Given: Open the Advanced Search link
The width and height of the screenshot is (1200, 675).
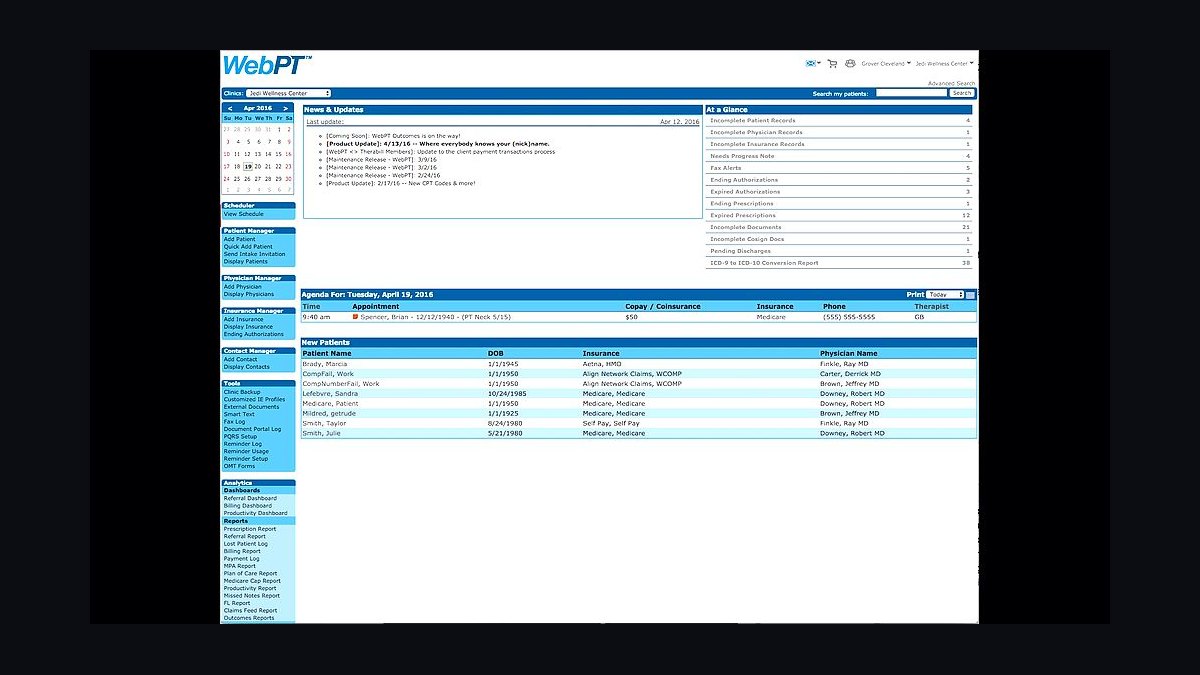Looking at the screenshot, I should point(951,83).
